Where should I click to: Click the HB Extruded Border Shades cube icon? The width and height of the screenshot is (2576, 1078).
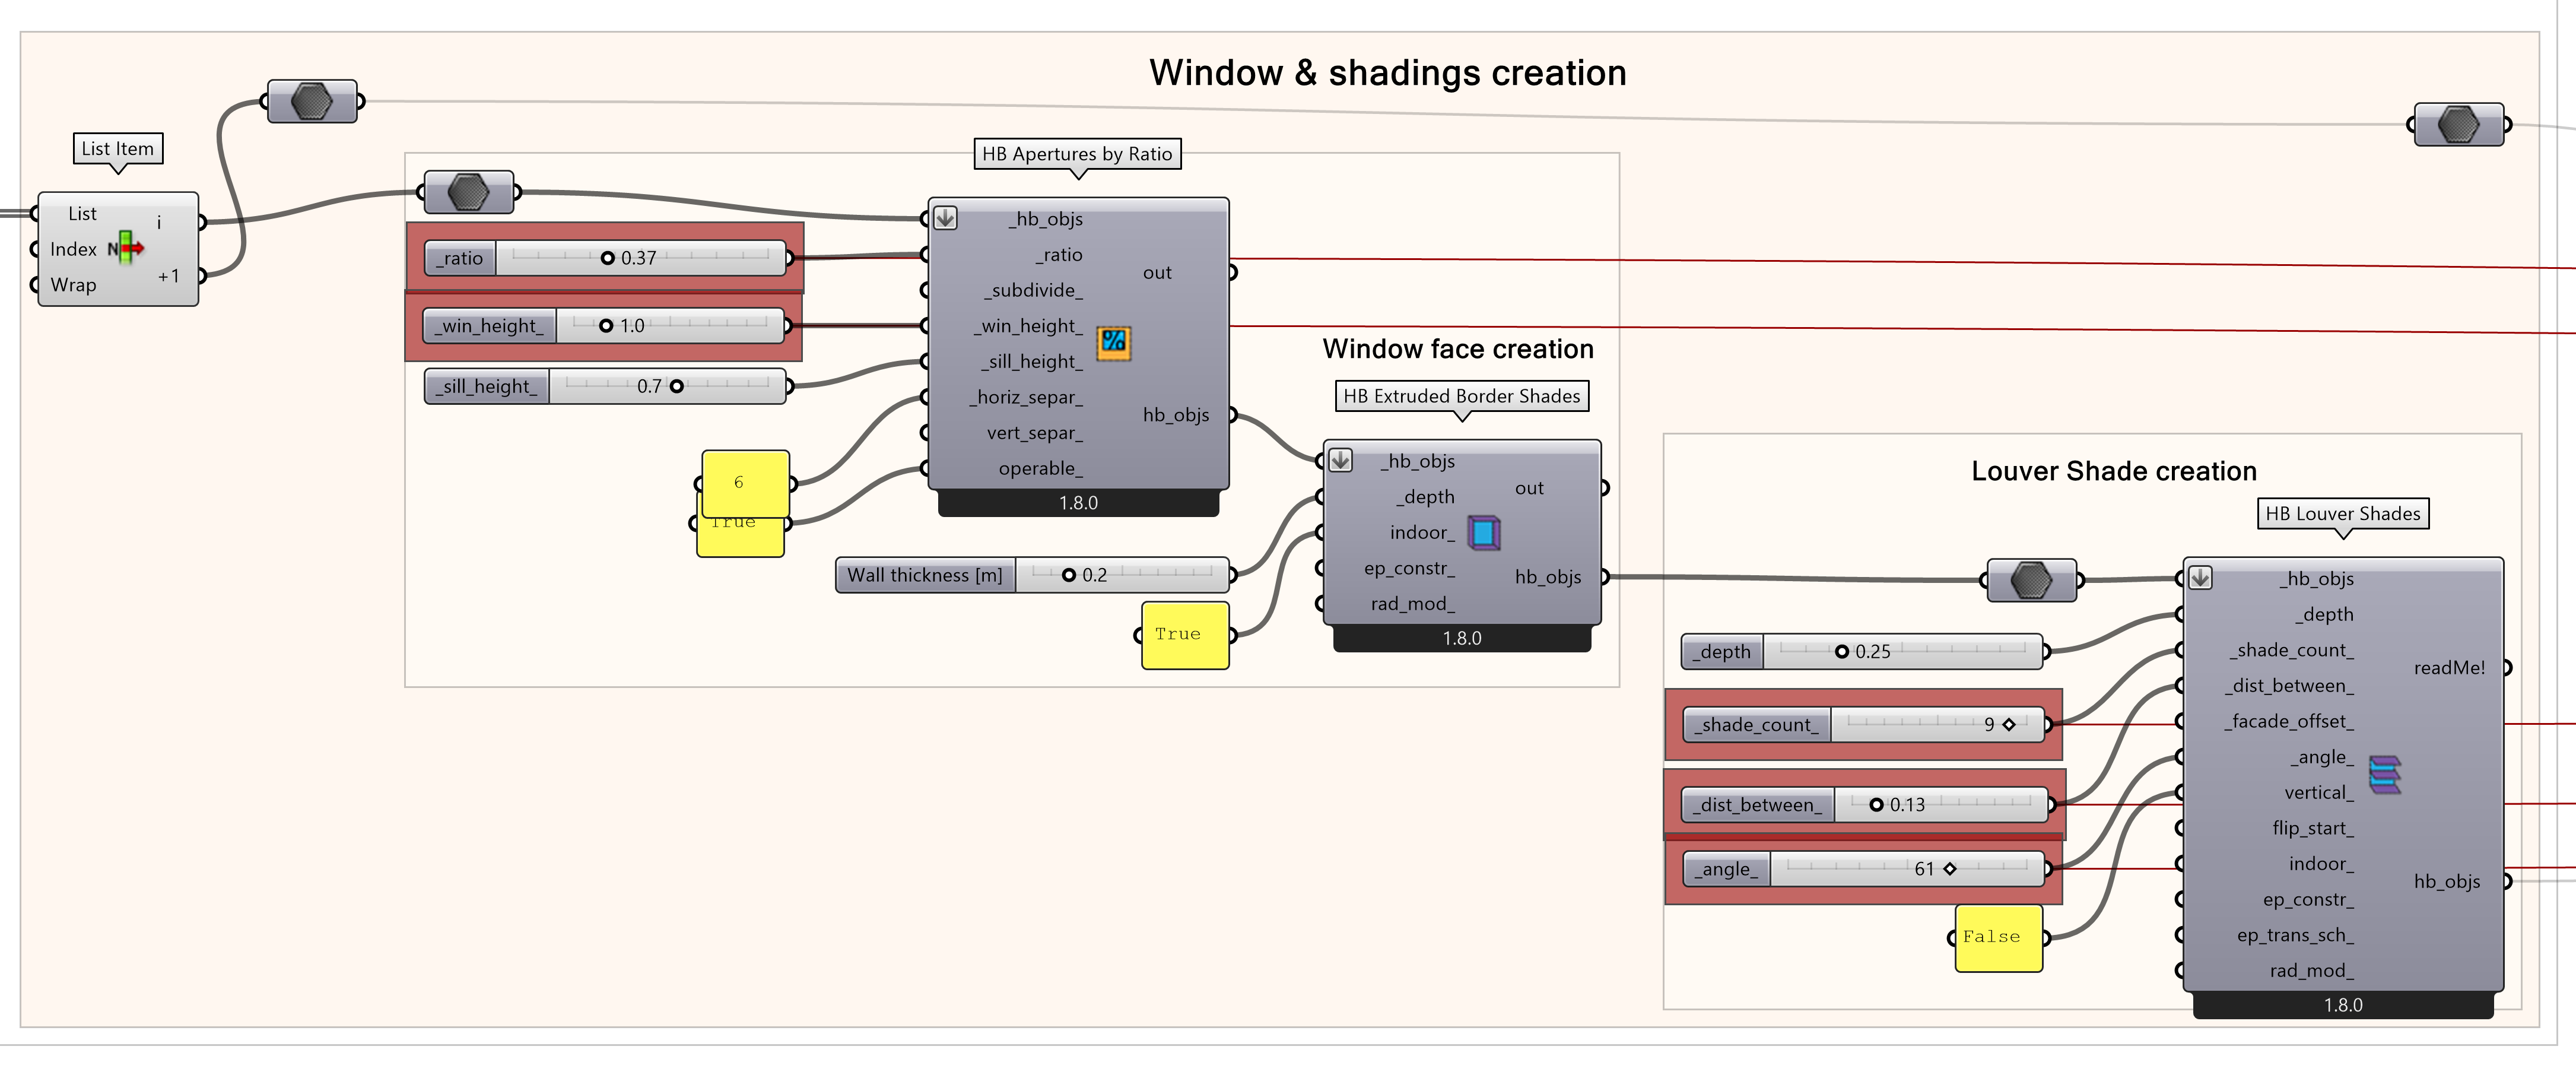coord(1484,532)
